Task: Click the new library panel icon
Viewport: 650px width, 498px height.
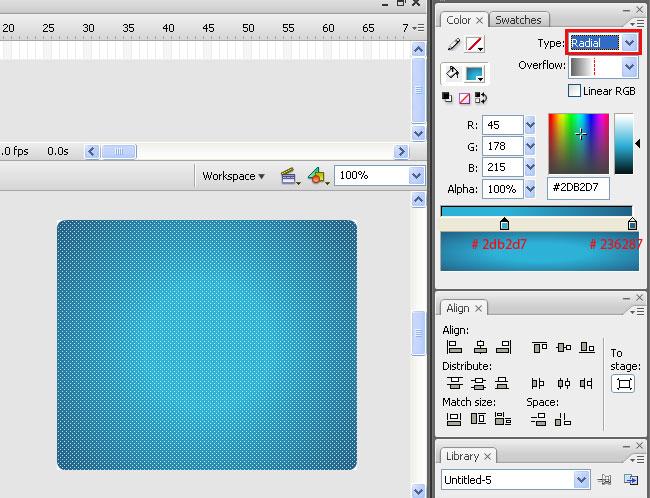Action: click(631, 480)
